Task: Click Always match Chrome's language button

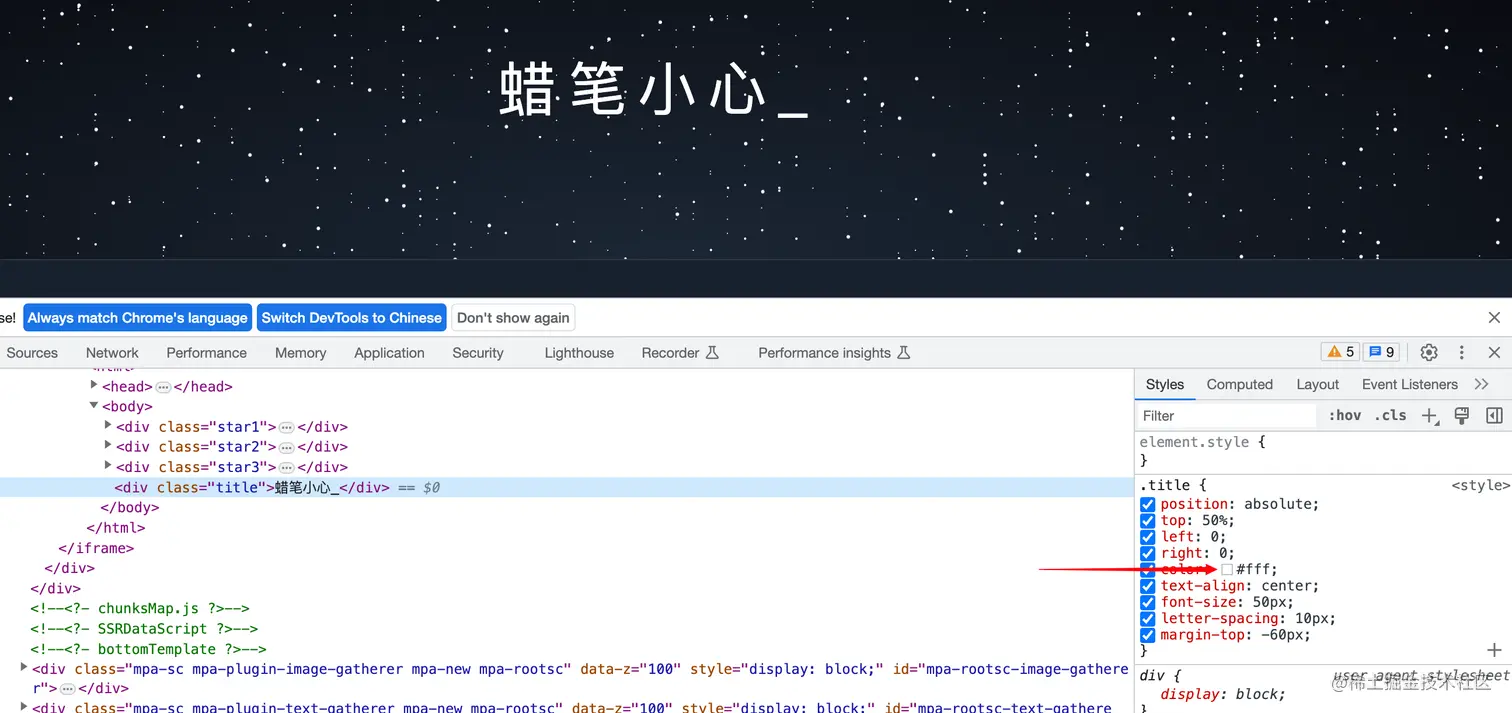Action: click(x=137, y=318)
